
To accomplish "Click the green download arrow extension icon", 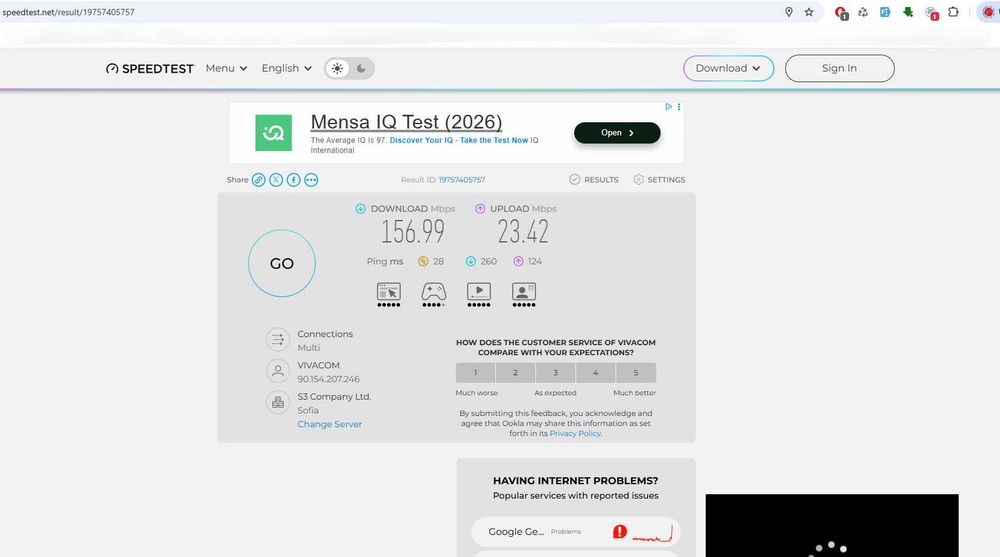I will point(908,12).
